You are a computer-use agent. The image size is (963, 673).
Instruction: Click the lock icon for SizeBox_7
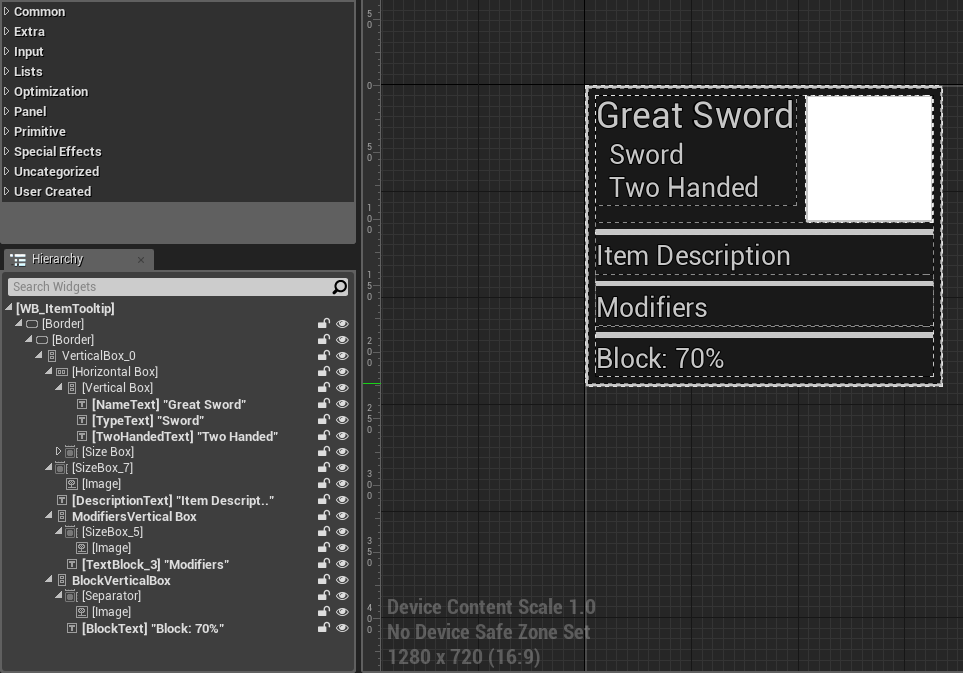[324, 468]
